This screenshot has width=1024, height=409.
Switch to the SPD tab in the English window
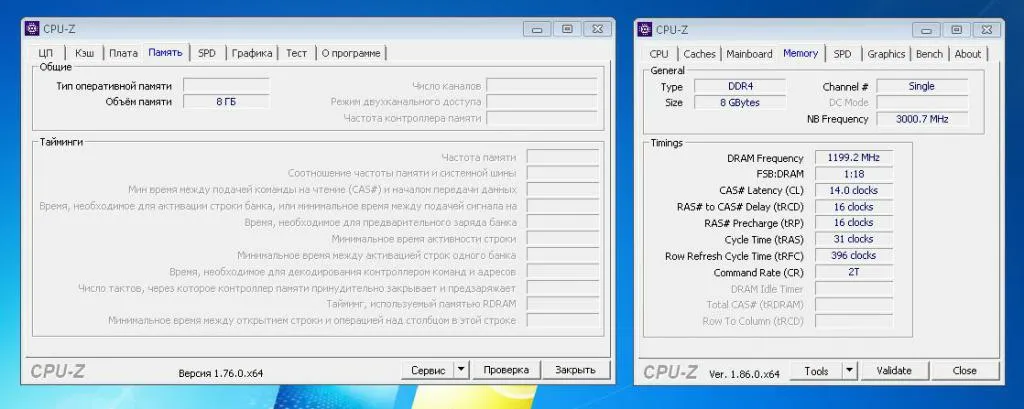tap(842, 54)
